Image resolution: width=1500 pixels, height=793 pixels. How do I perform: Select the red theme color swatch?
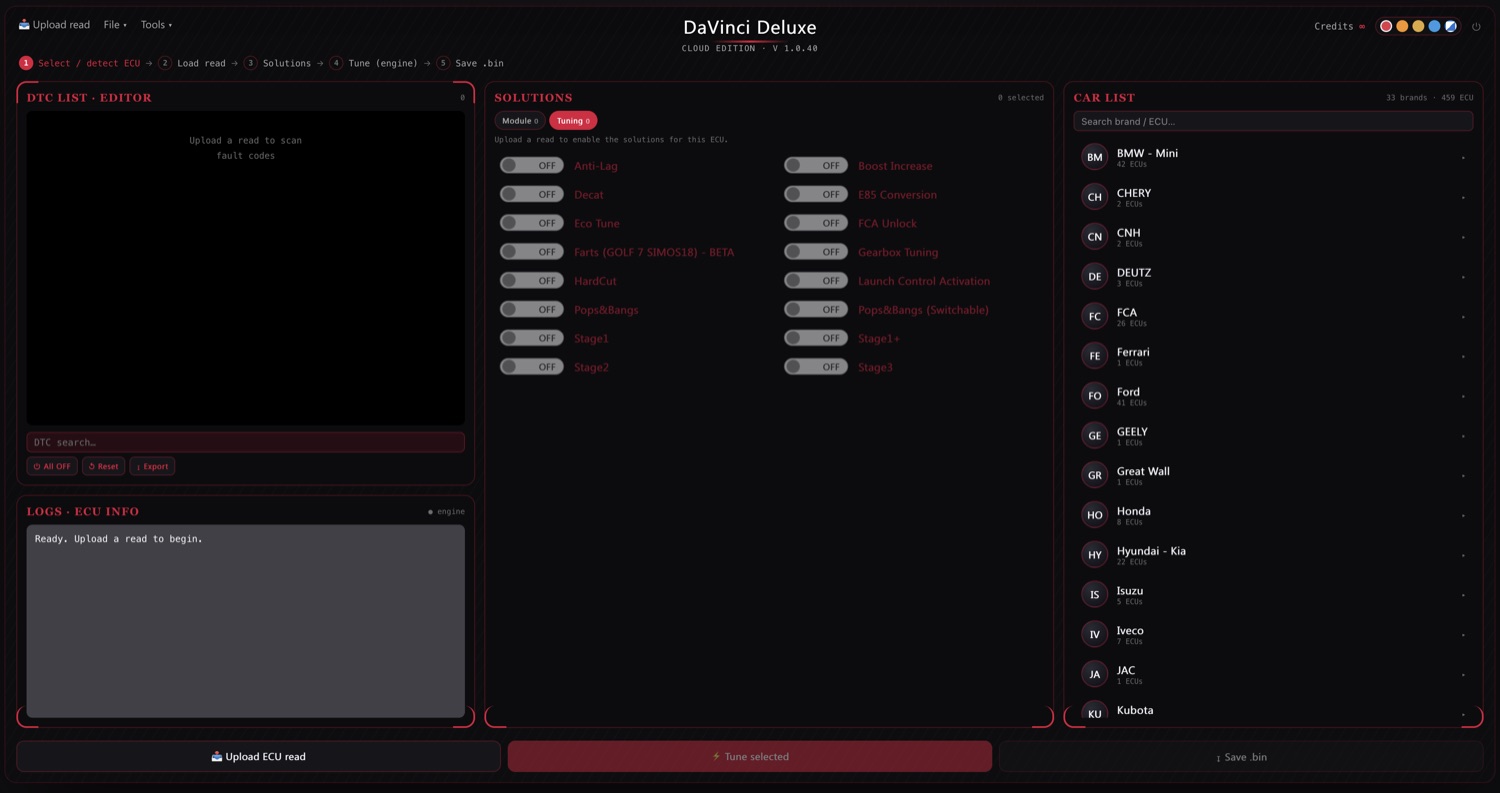tap(1386, 27)
